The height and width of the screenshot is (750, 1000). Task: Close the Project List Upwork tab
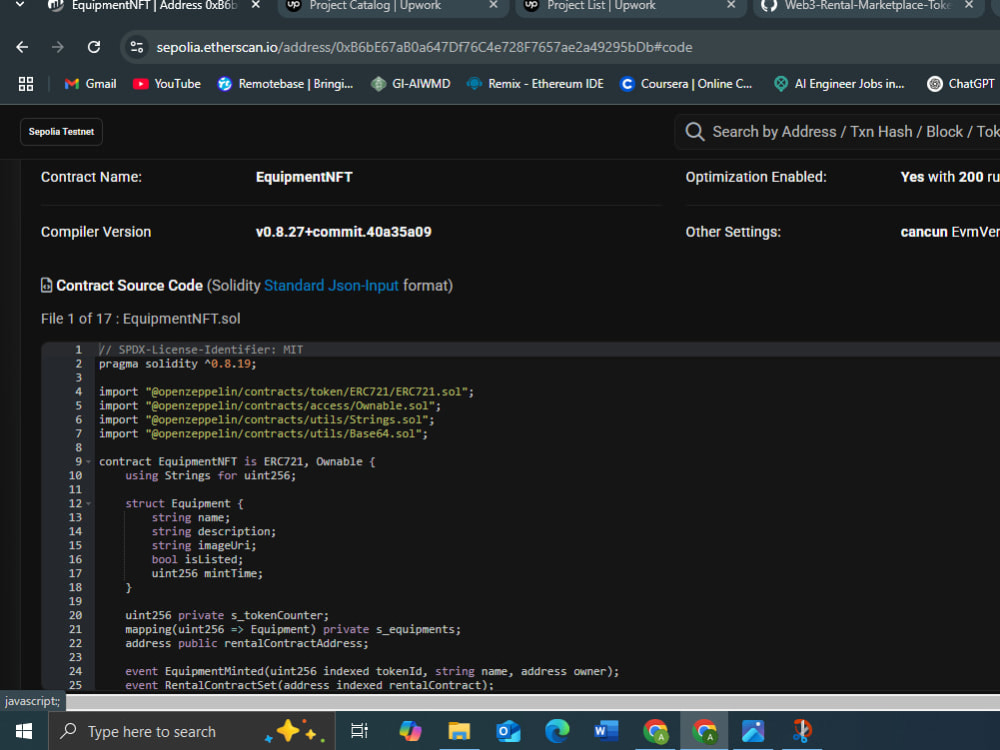tap(731, 5)
